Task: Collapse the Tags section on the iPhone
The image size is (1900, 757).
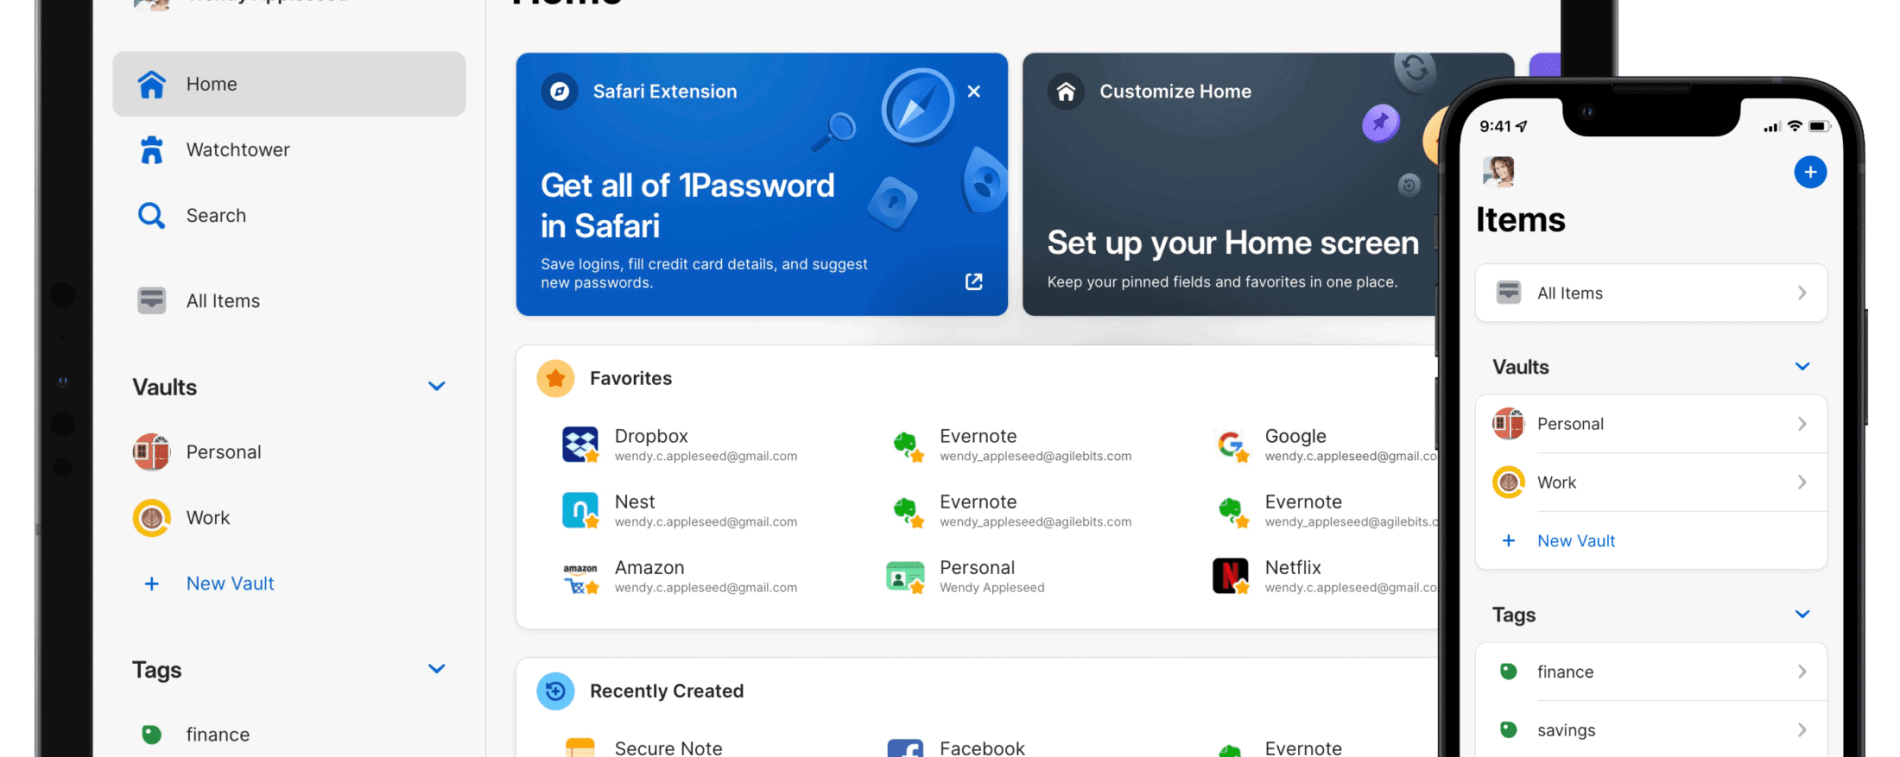Action: click(x=1802, y=614)
